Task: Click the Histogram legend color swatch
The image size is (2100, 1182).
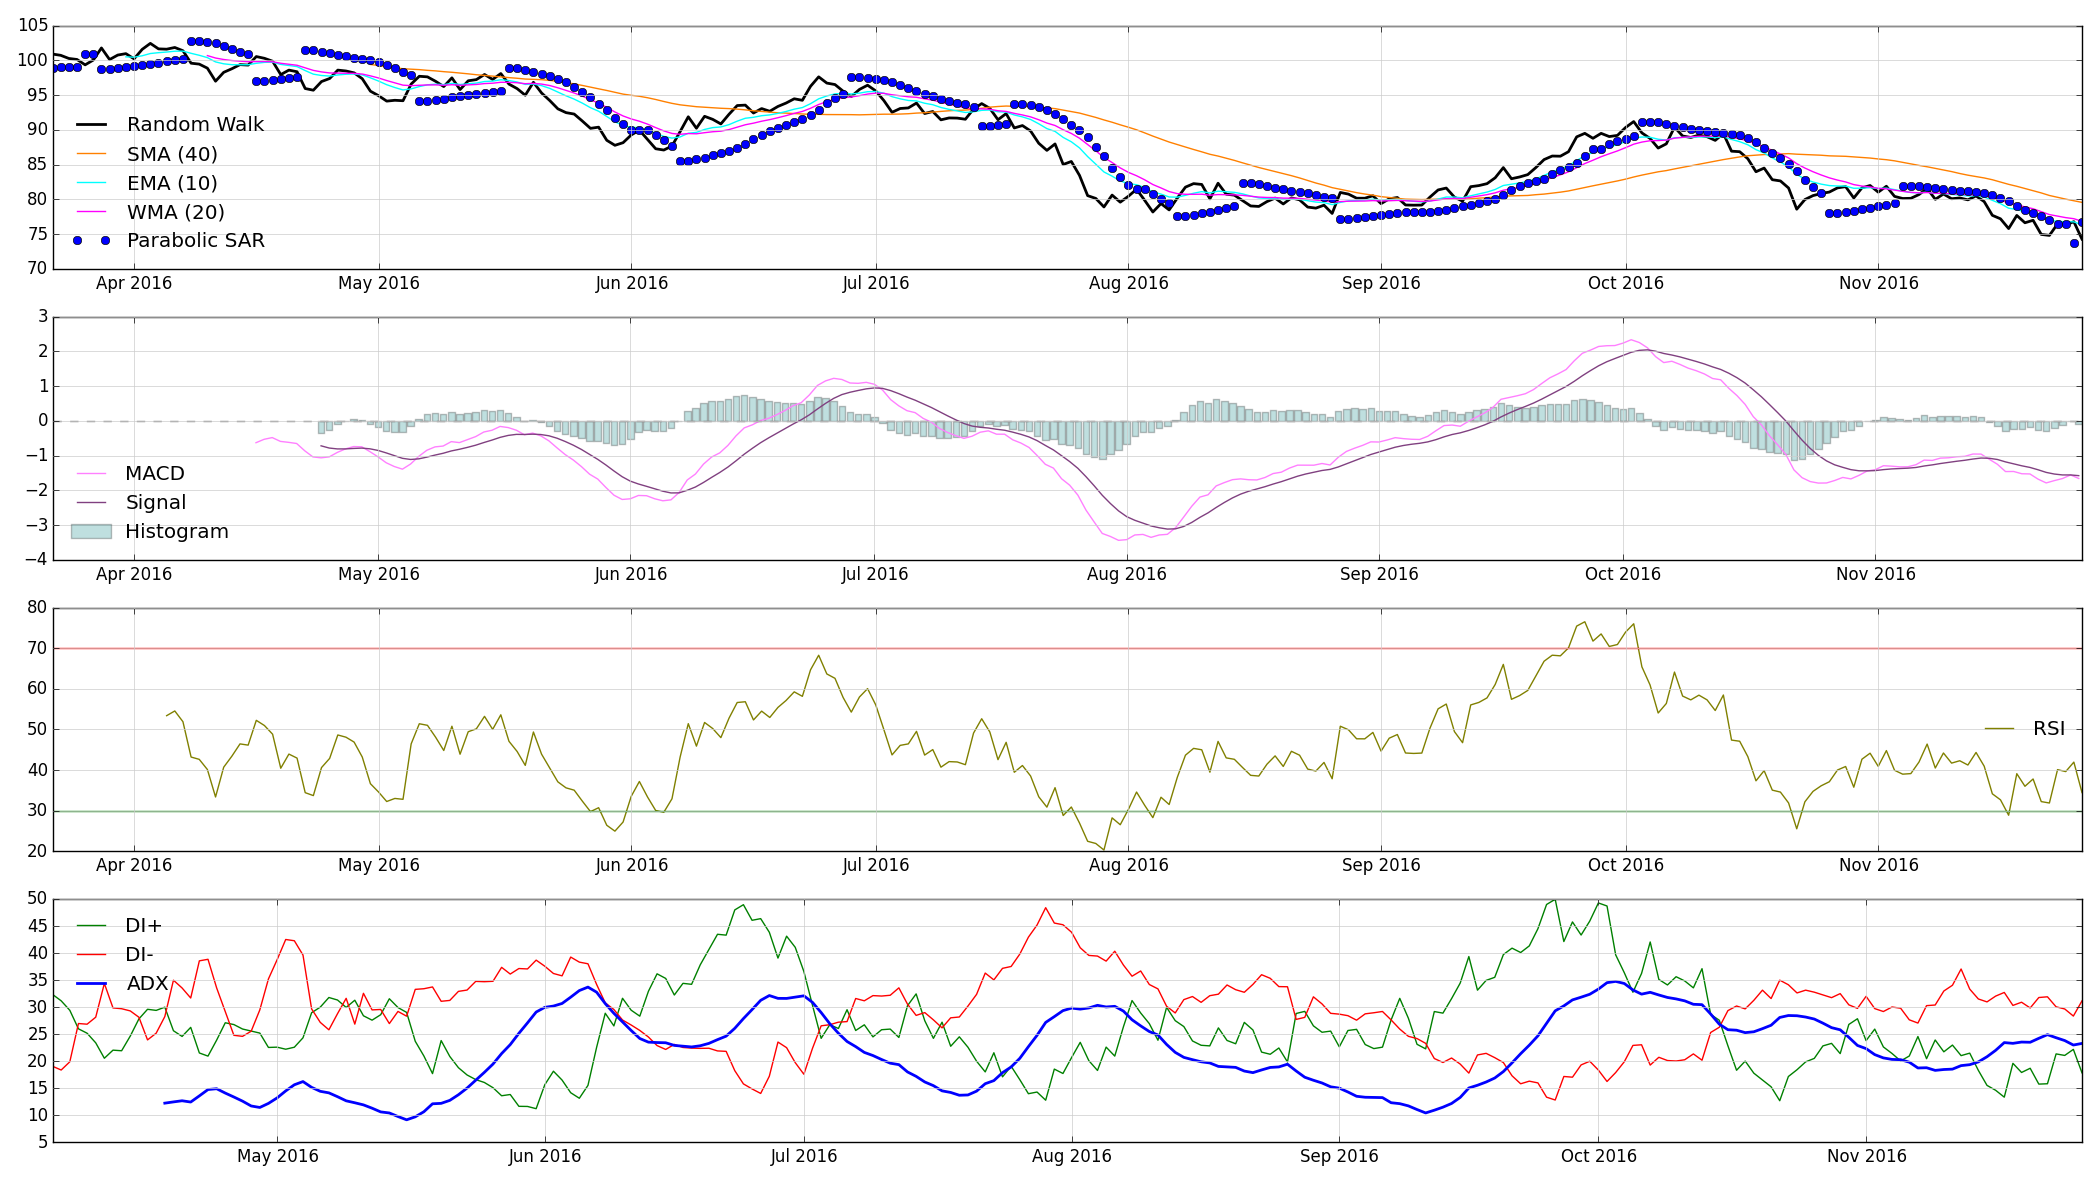Action: pyautogui.click(x=91, y=532)
